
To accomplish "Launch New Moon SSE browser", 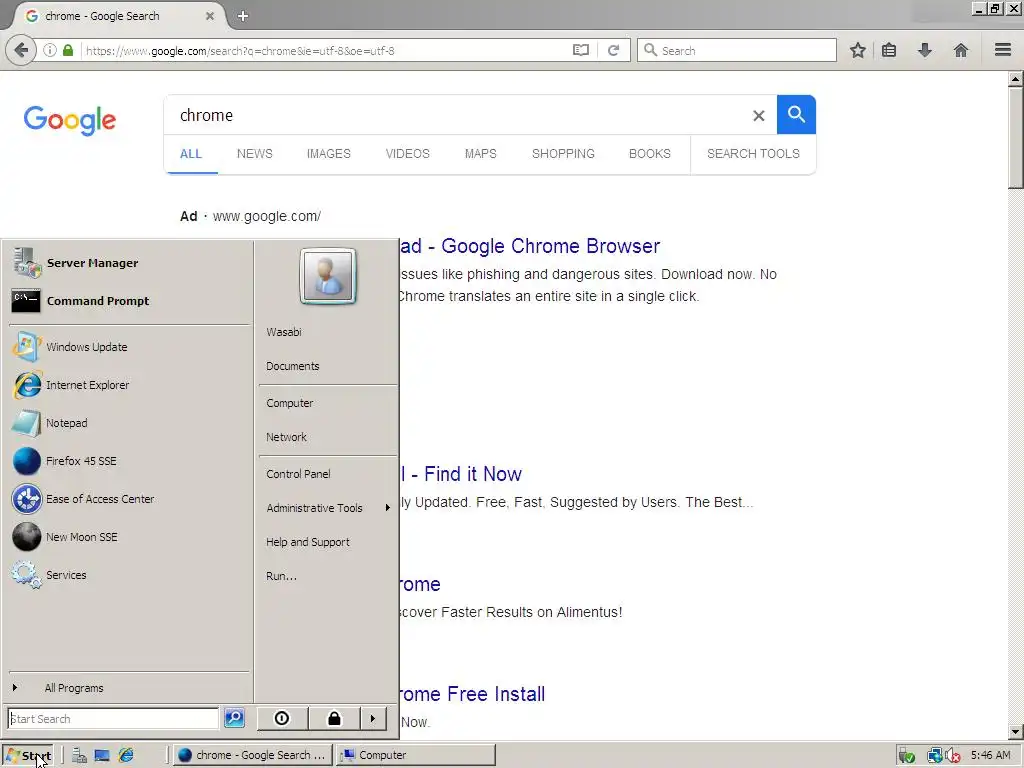I will pyautogui.click(x=129, y=537).
